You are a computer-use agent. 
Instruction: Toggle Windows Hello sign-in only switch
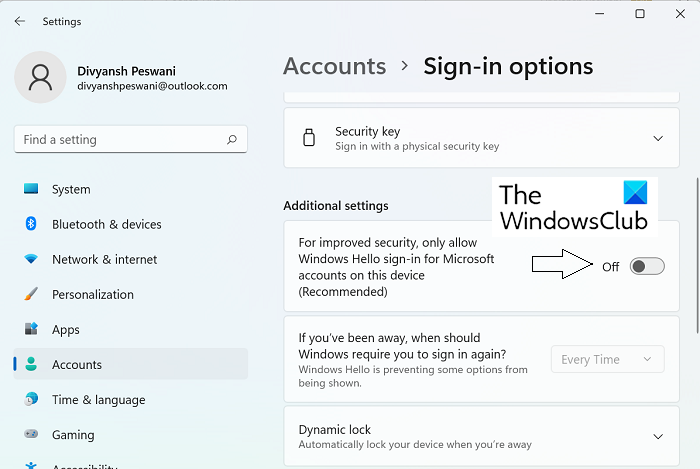(647, 266)
